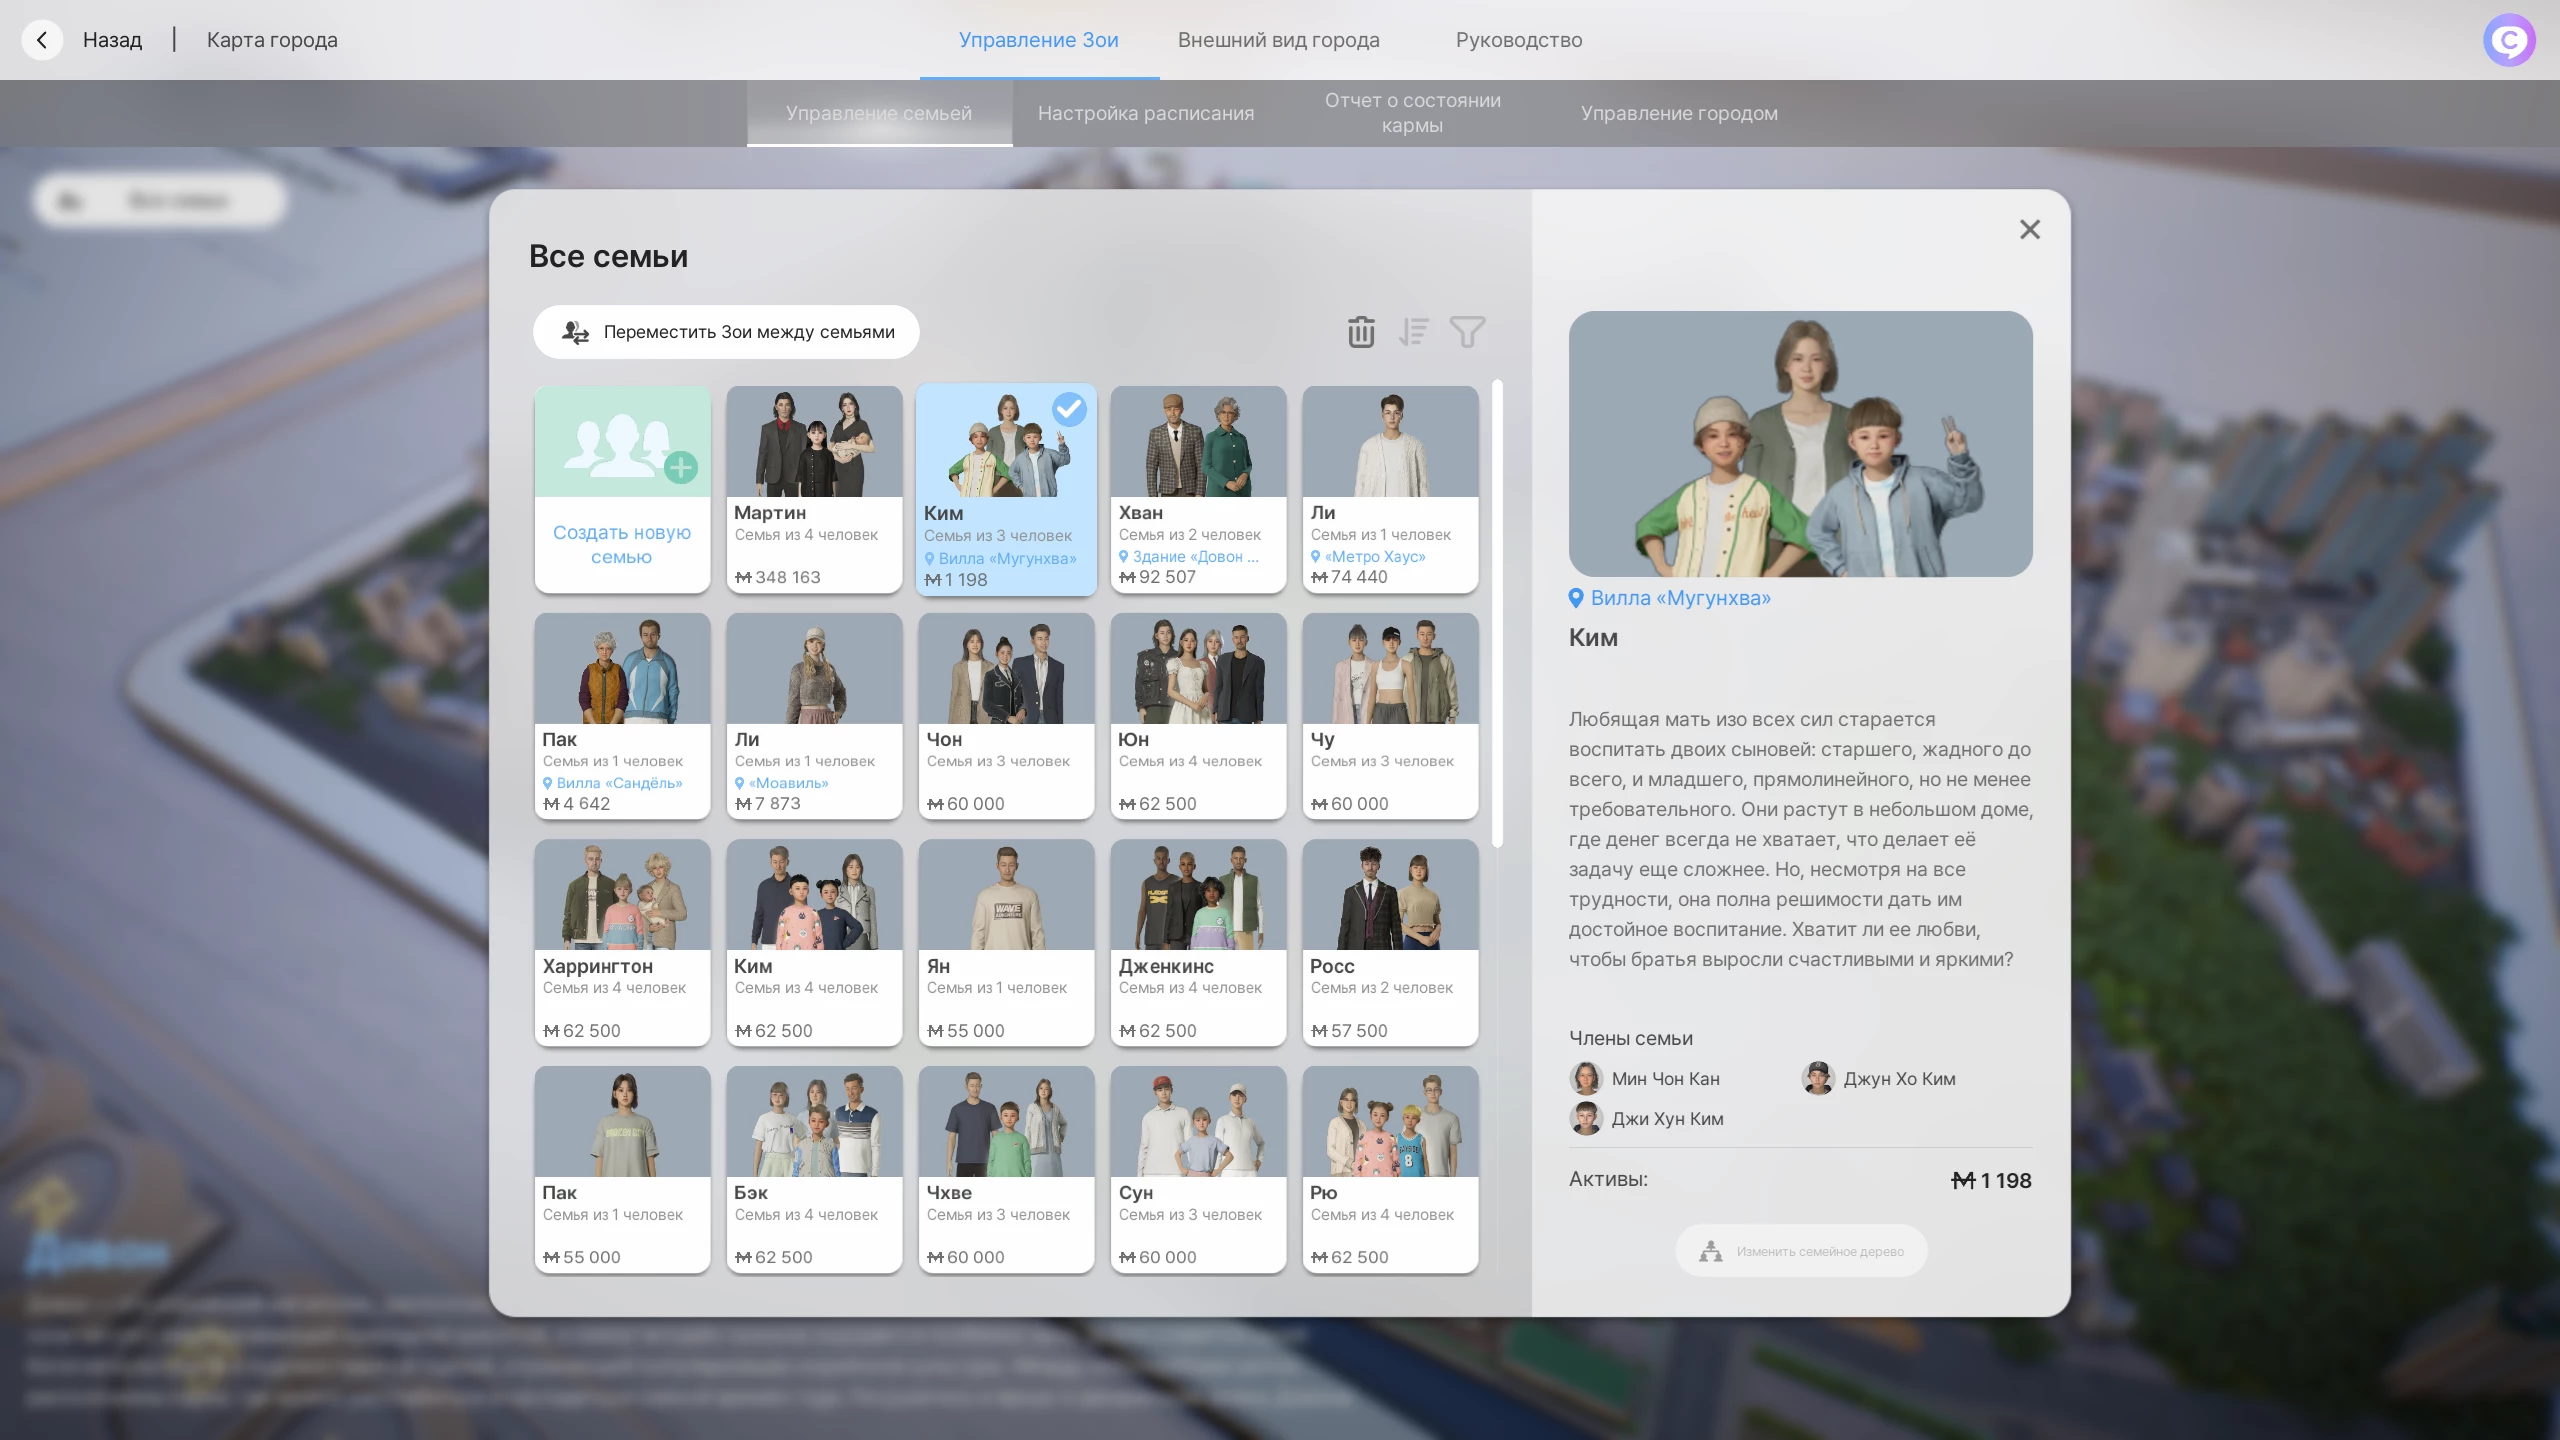Image resolution: width=2560 pixels, height=1440 pixels.
Task: Click the Мин Чон Кан member avatar
Action: coord(1586,1079)
